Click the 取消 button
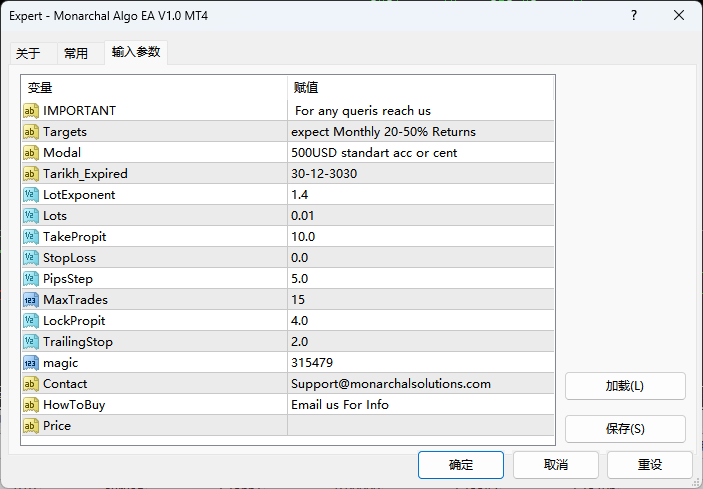This screenshot has height=489, width=703. point(556,465)
